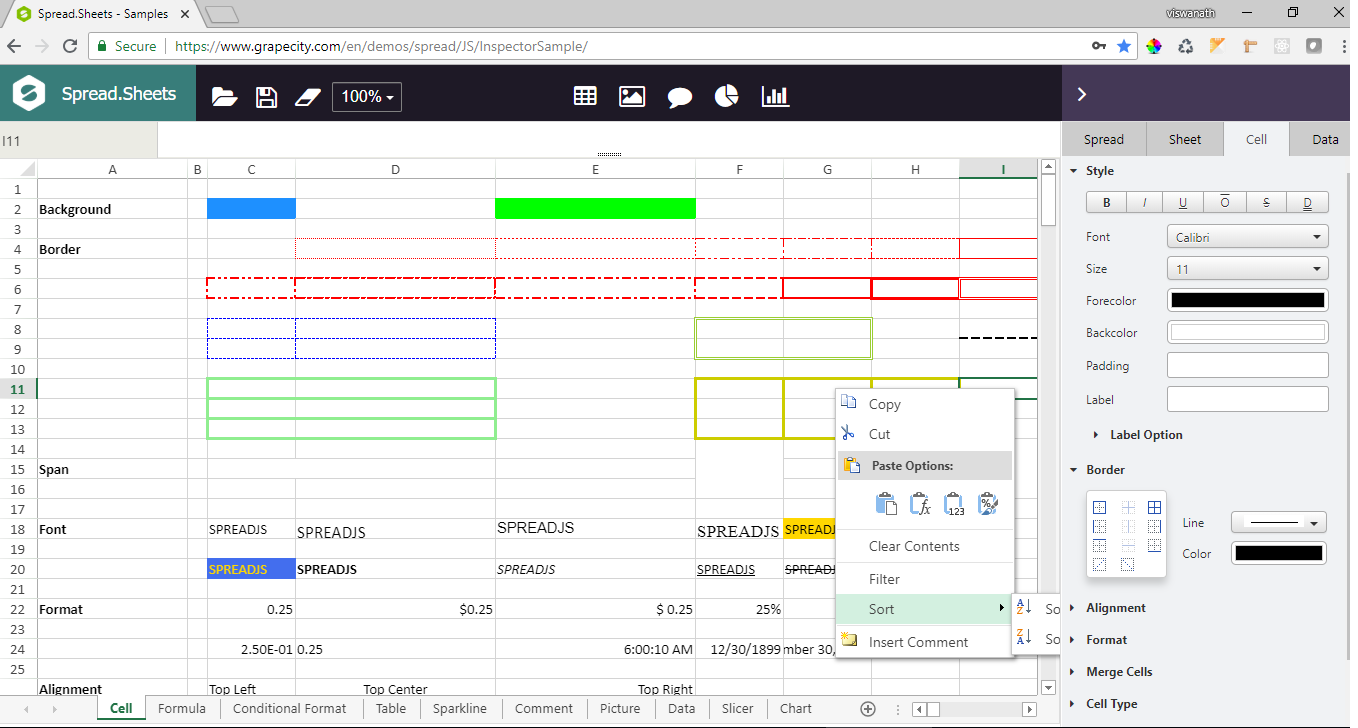Click the insert picture icon
Image resolution: width=1358 pixels, height=728 pixels.
[x=632, y=96]
